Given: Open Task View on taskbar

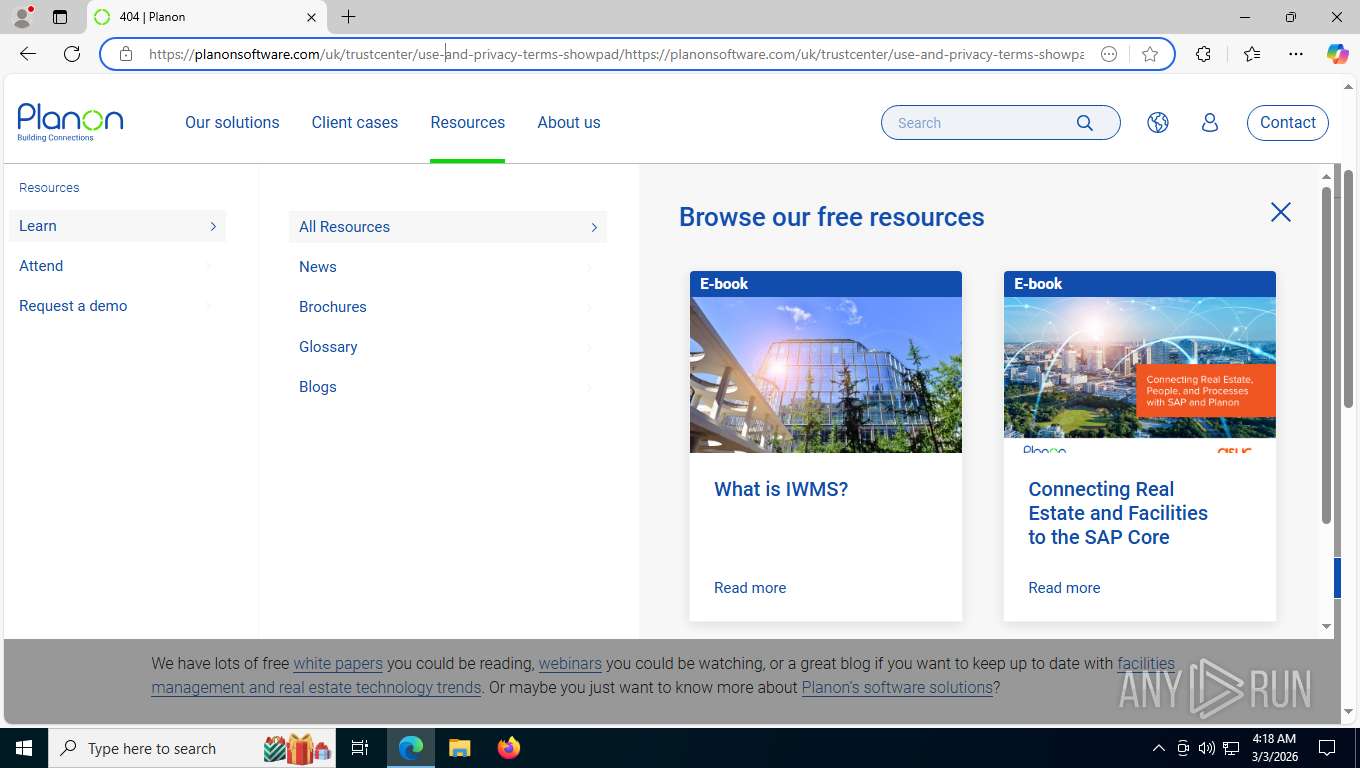Looking at the screenshot, I should (360, 748).
